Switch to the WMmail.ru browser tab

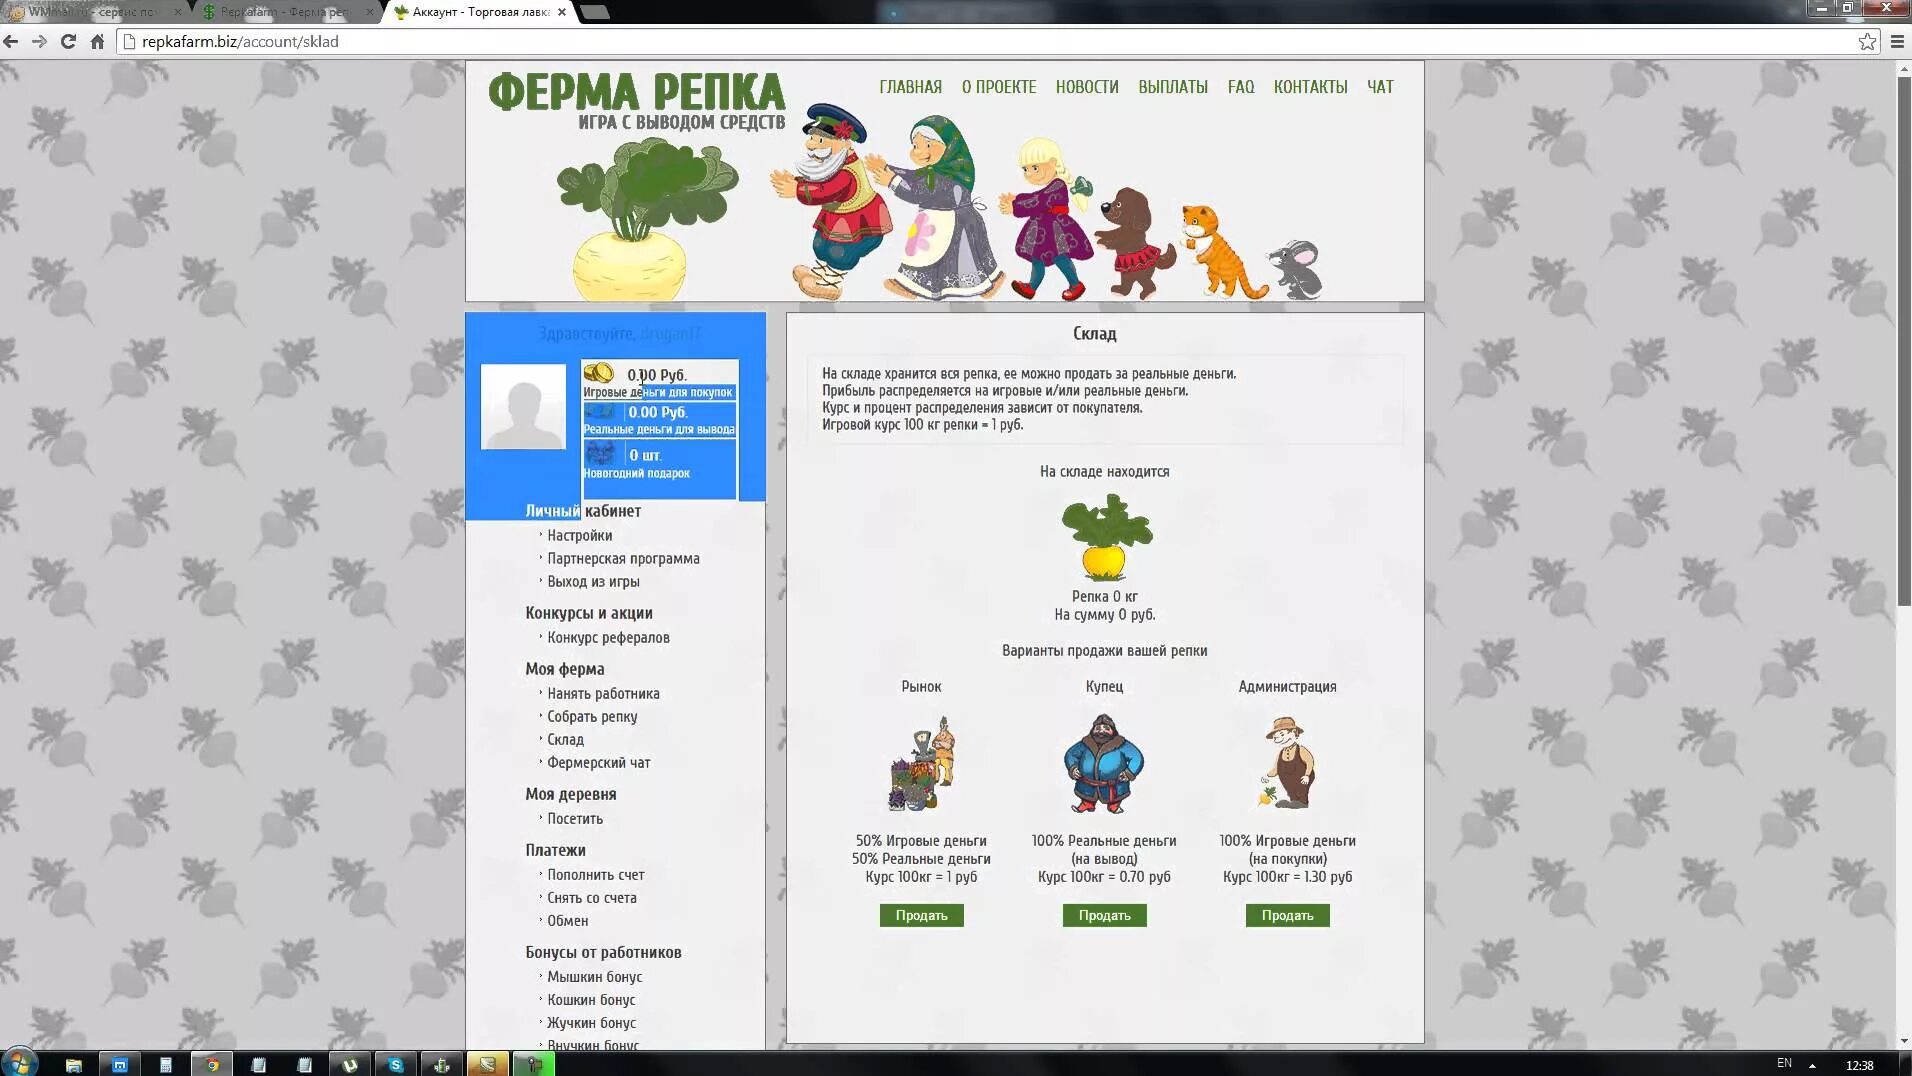pyautogui.click(x=95, y=12)
